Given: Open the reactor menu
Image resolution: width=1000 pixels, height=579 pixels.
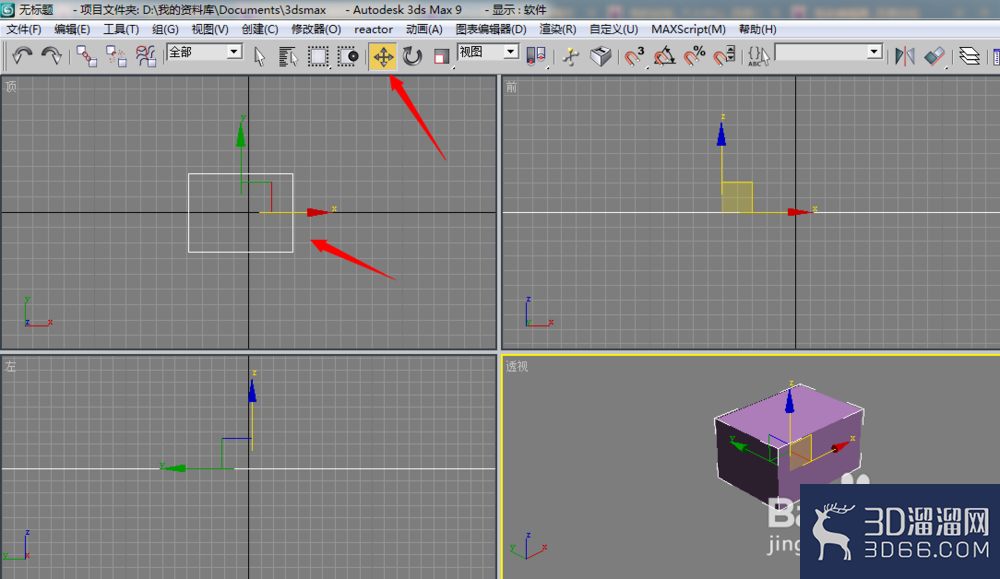Looking at the screenshot, I should pyautogui.click(x=374, y=29).
